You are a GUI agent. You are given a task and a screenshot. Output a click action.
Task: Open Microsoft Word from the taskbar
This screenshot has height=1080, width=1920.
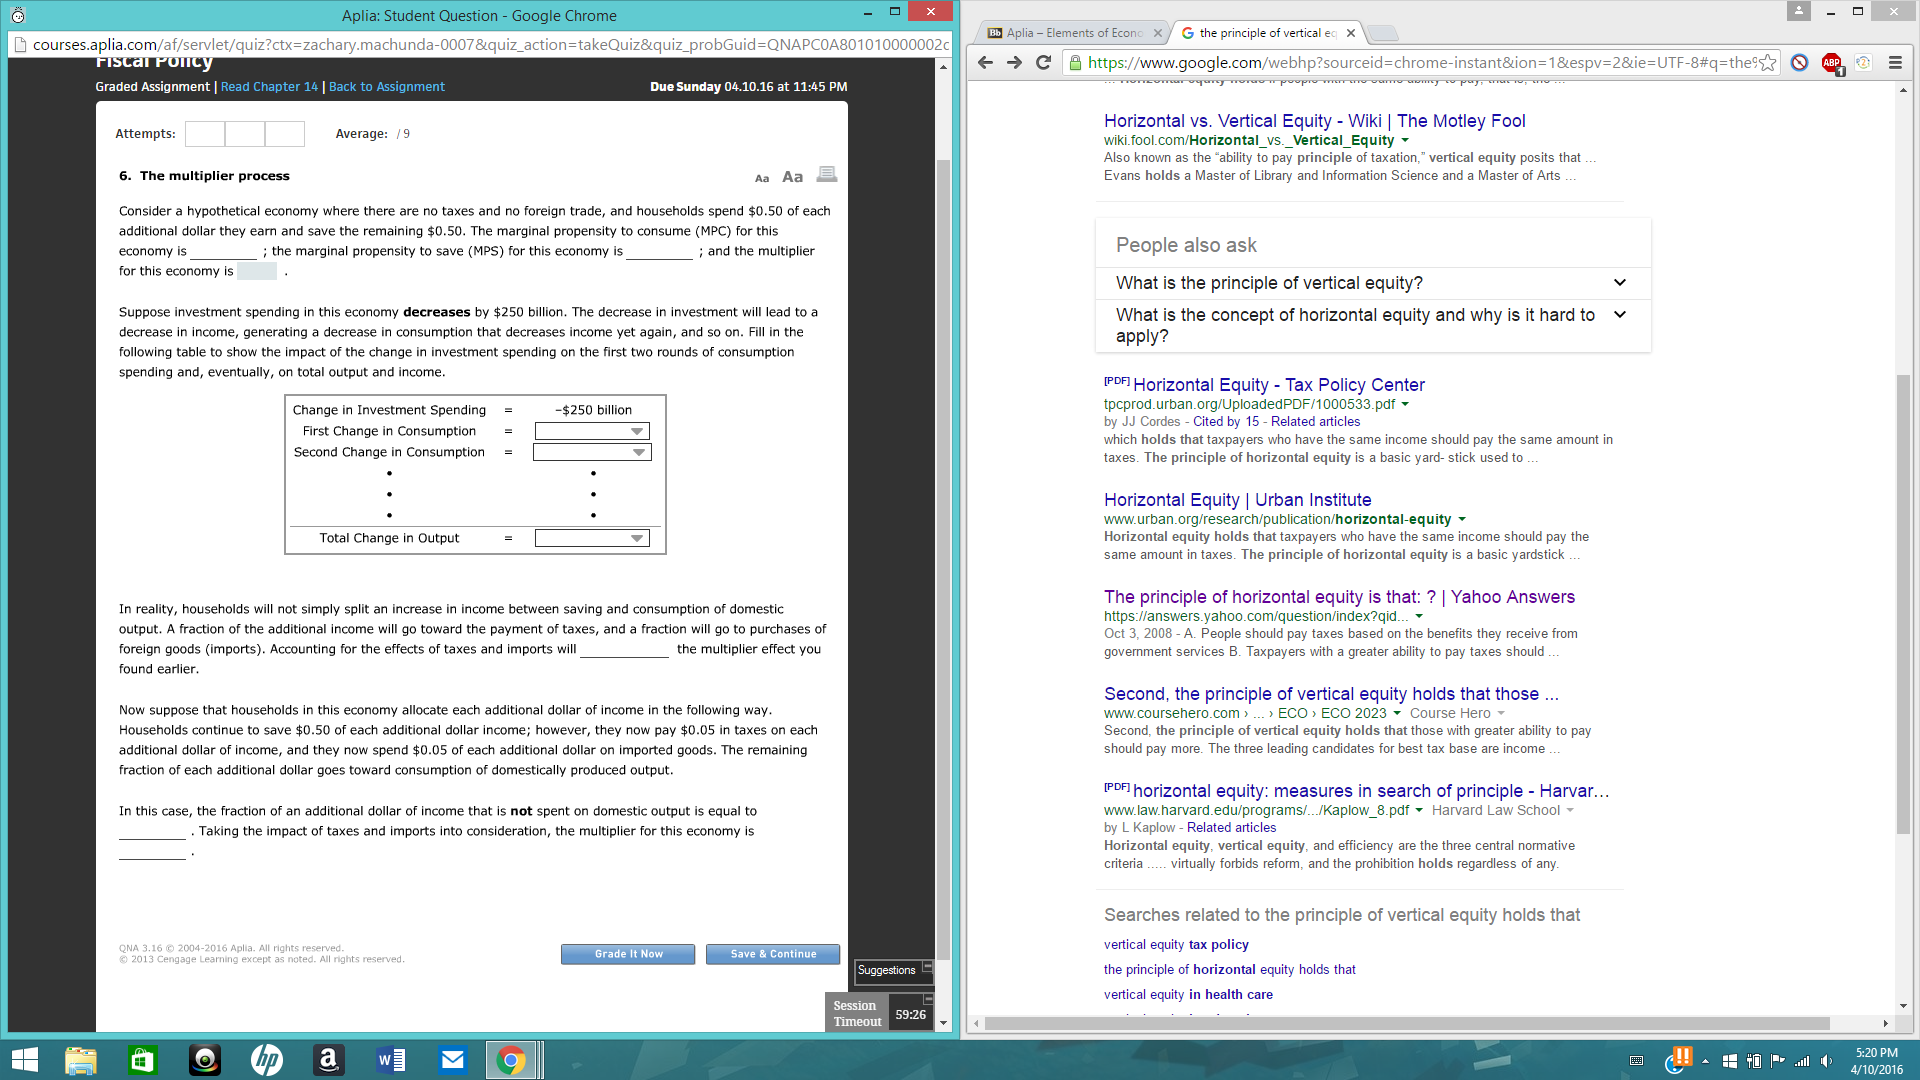390,1060
